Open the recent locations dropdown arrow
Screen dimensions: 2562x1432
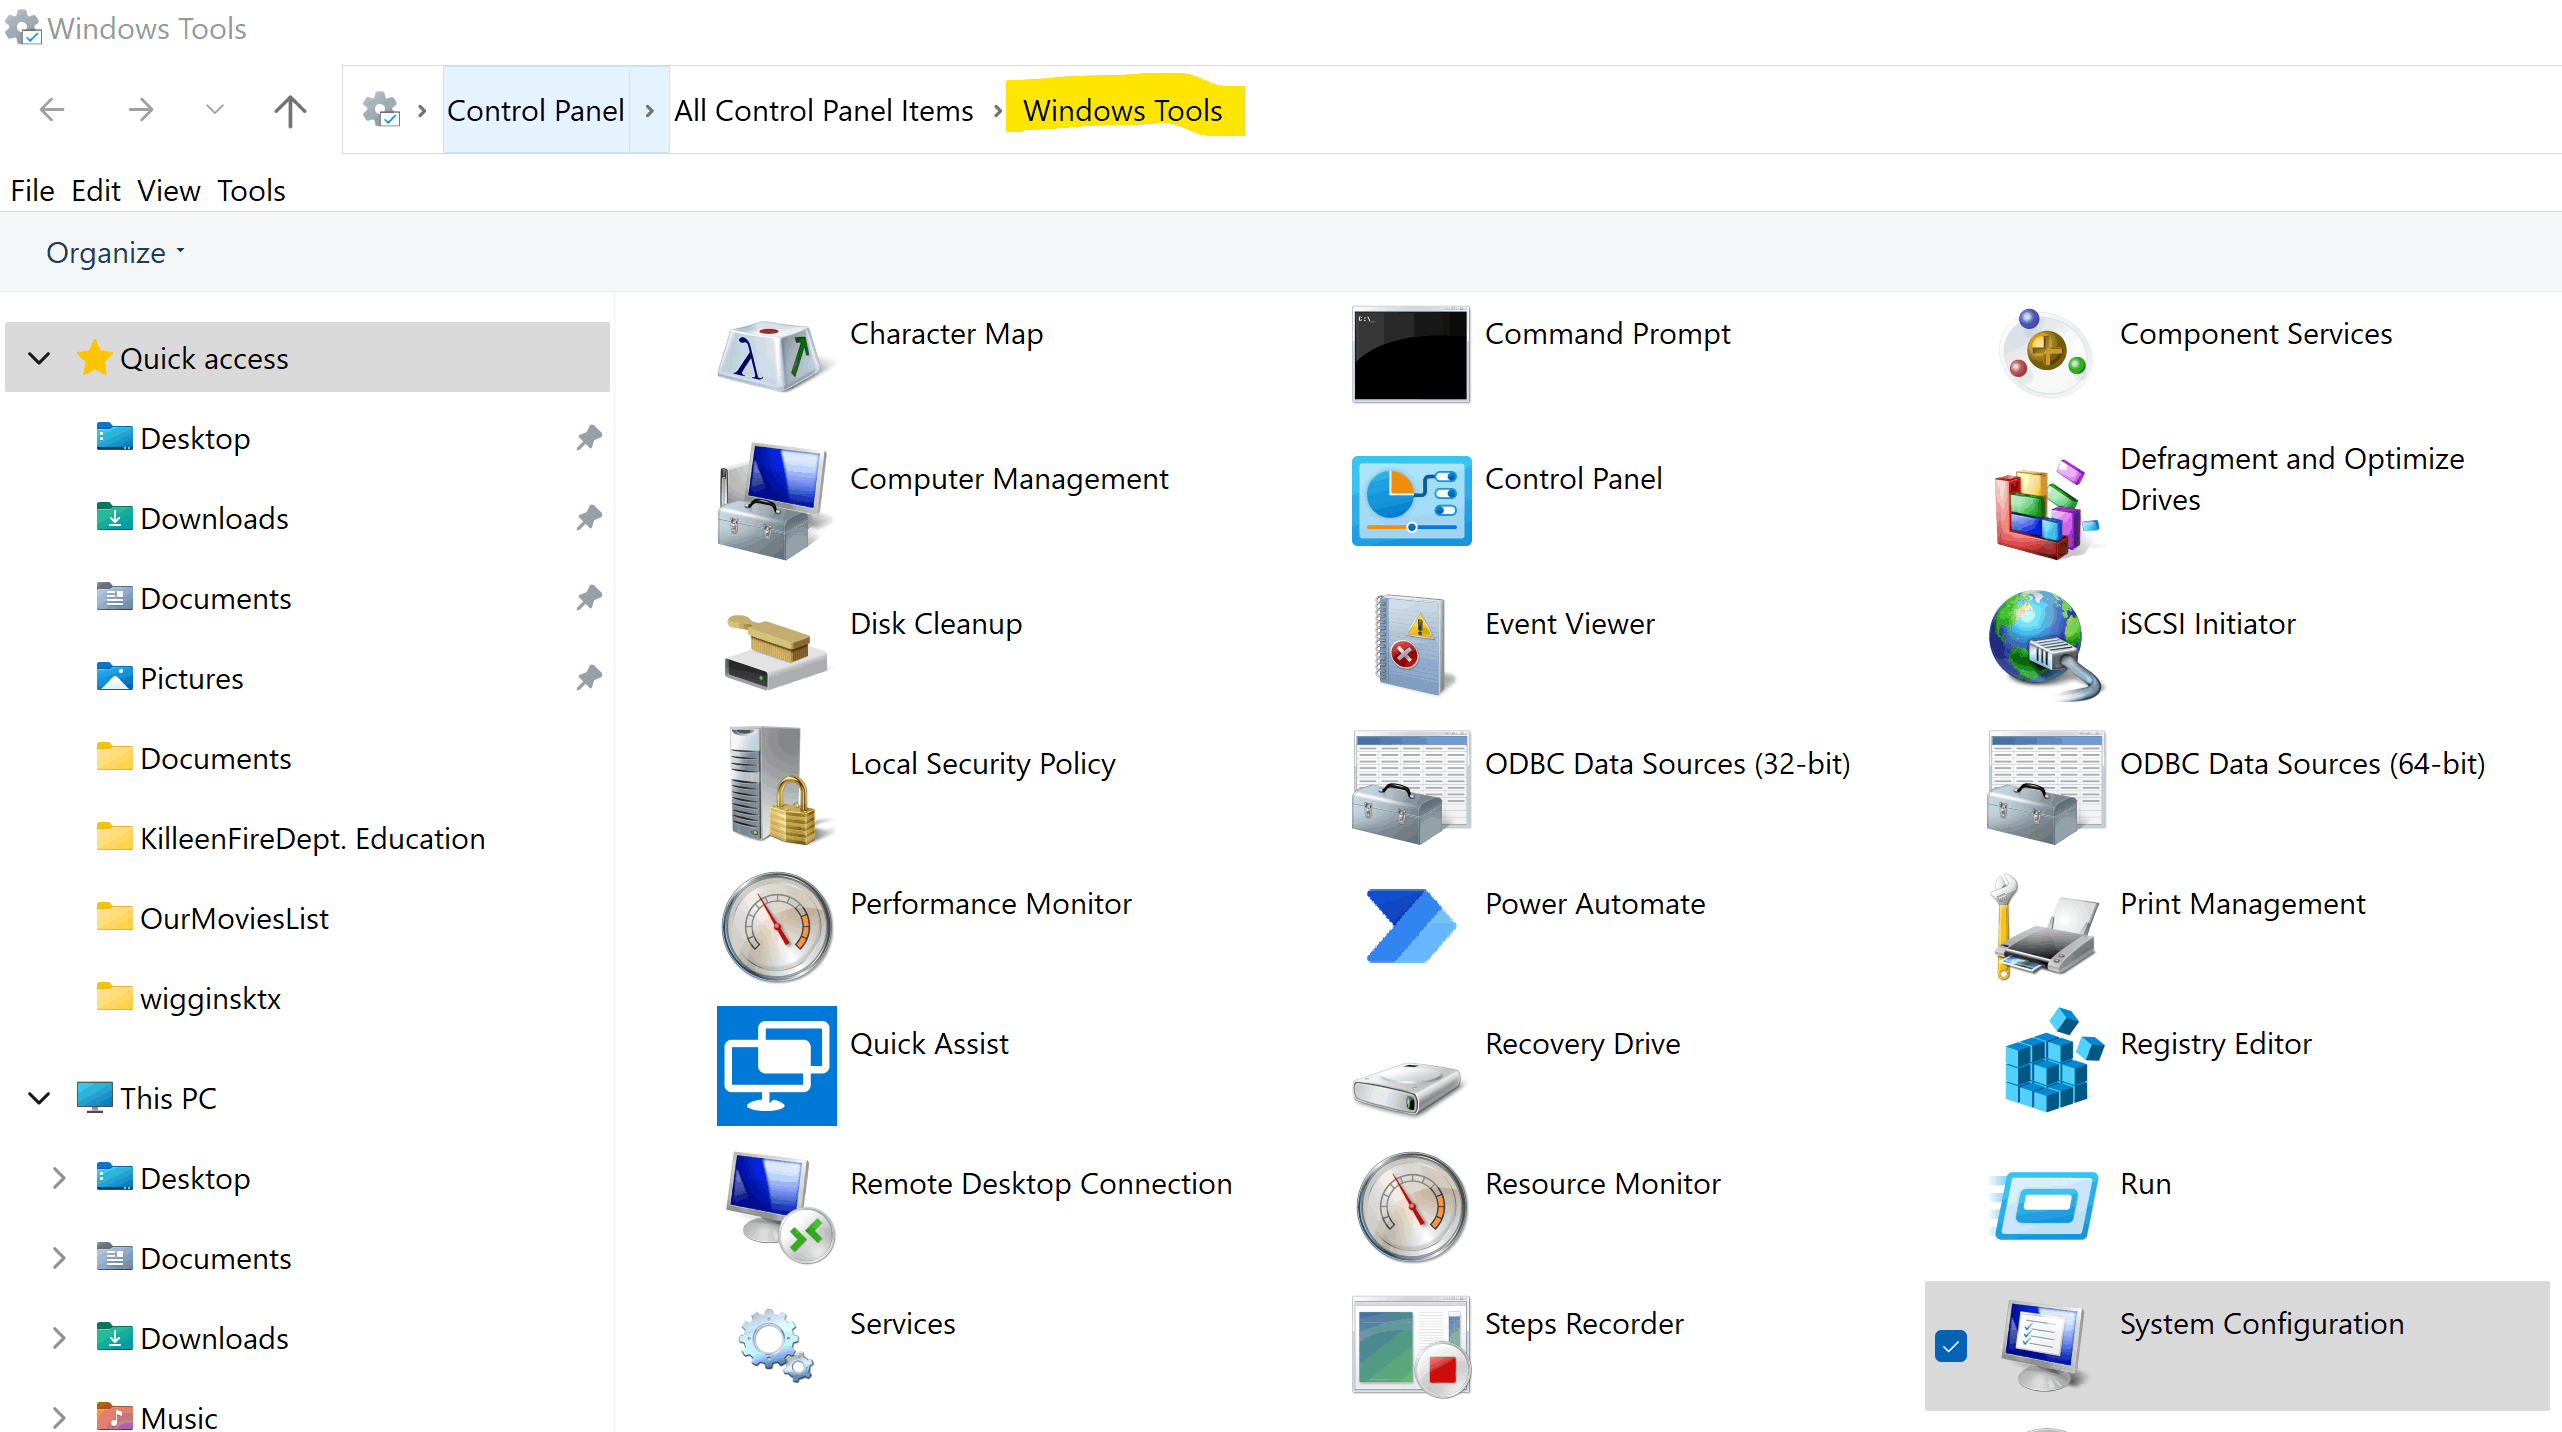(214, 110)
